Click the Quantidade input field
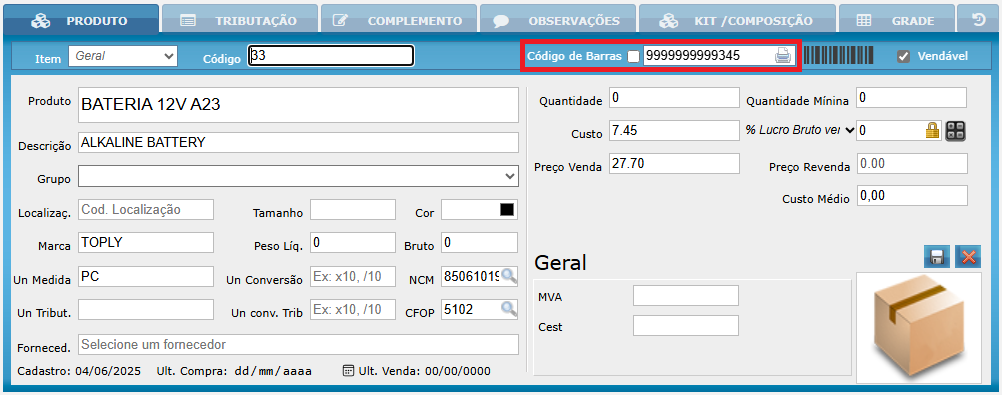1002x395 pixels. point(674,98)
